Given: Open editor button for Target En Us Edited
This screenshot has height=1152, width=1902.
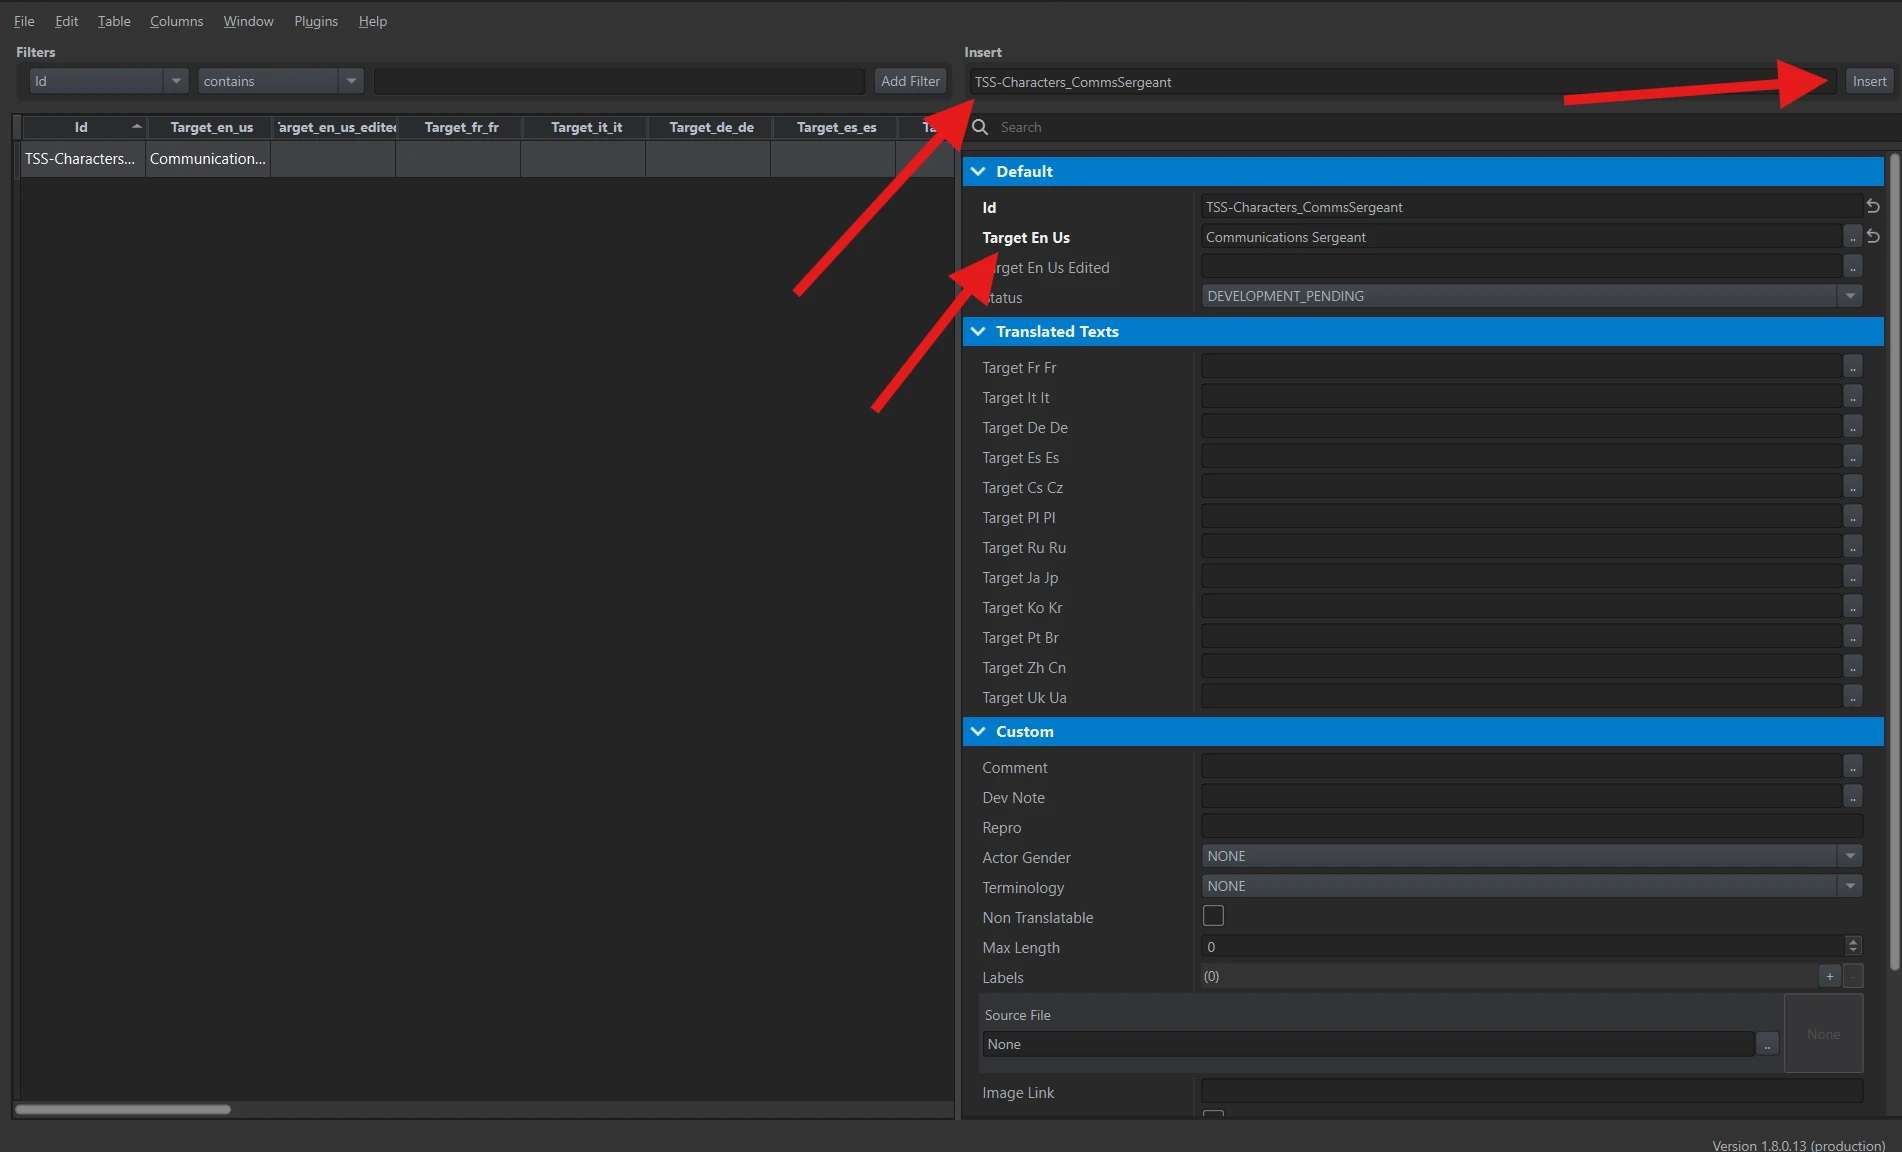Looking at the screenshot, I should (x=1853, y=267).
